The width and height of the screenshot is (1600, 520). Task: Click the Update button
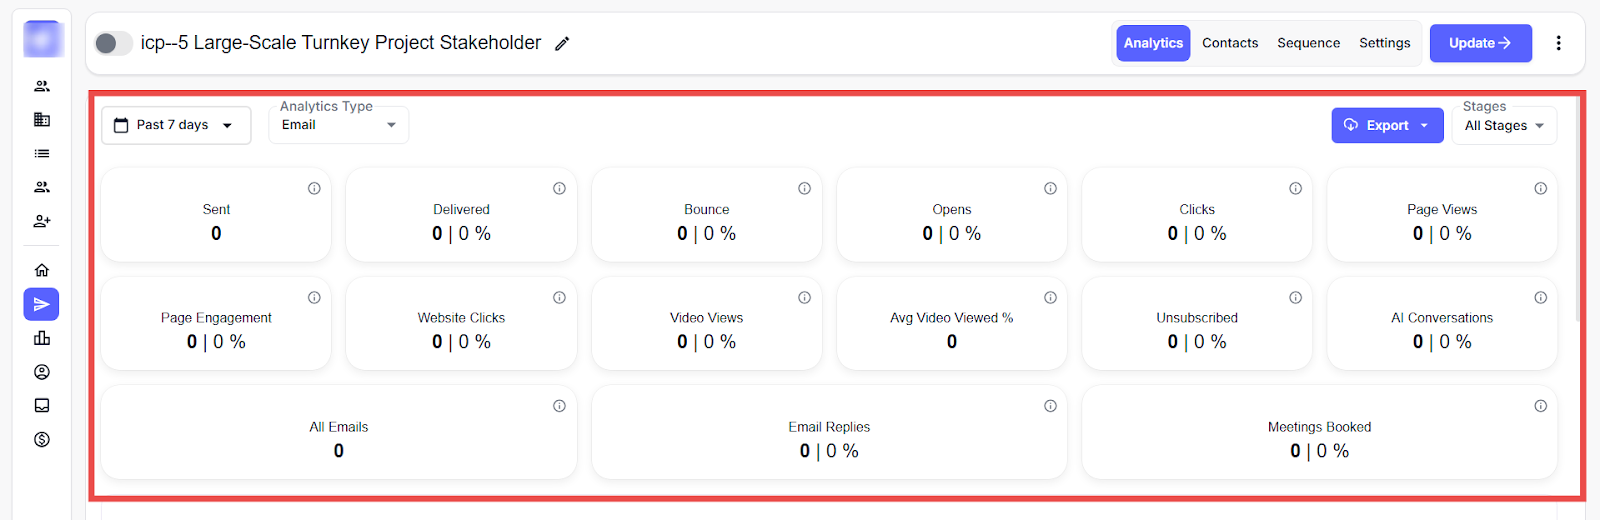pos(1480,43)
